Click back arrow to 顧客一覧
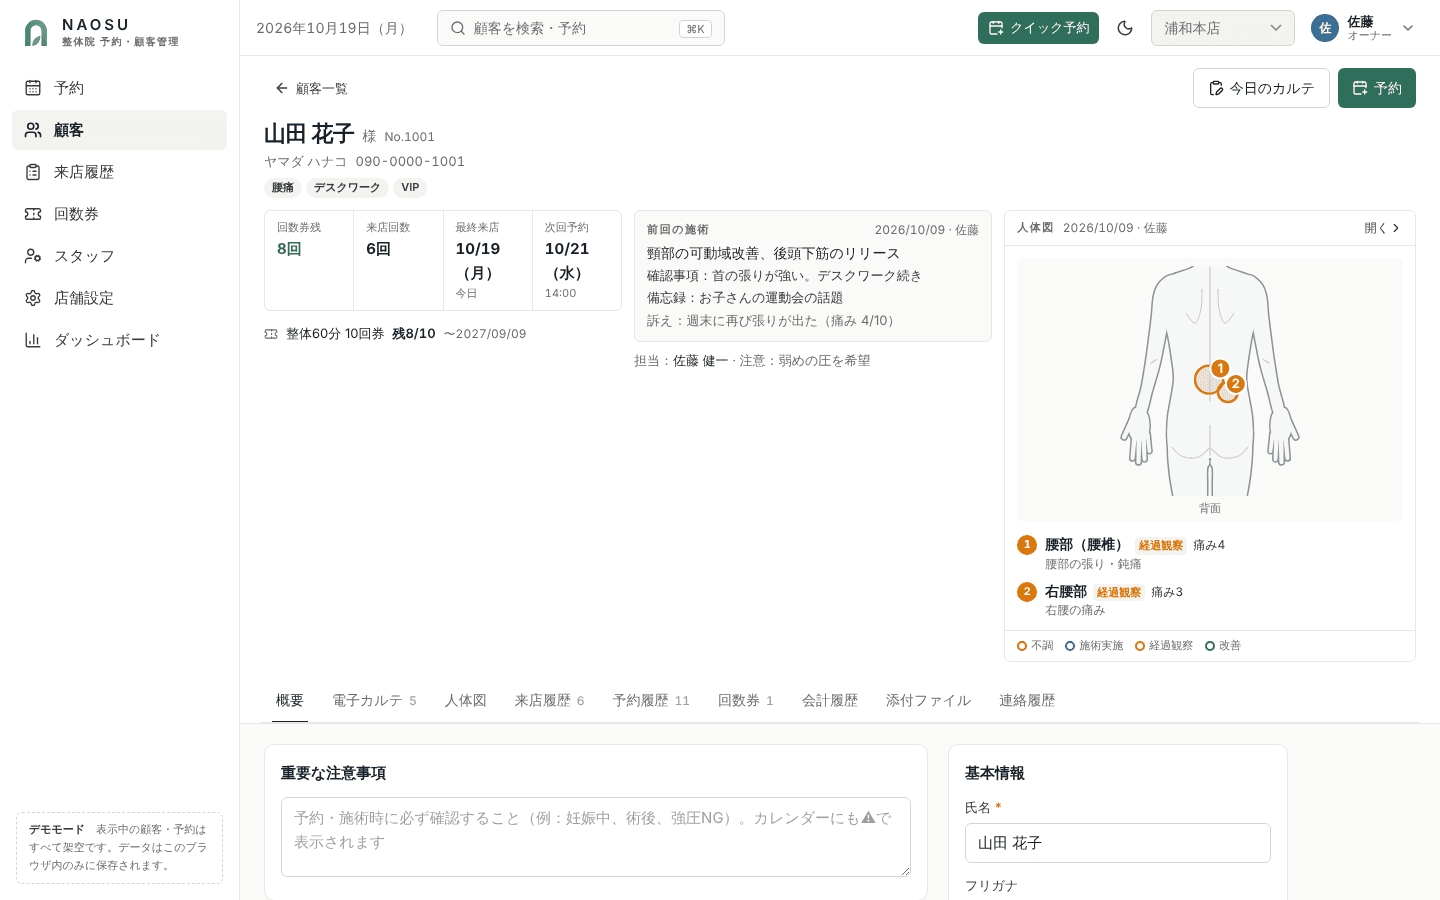The width and height of the screenshot is (1440, 900). pos(281,88)
